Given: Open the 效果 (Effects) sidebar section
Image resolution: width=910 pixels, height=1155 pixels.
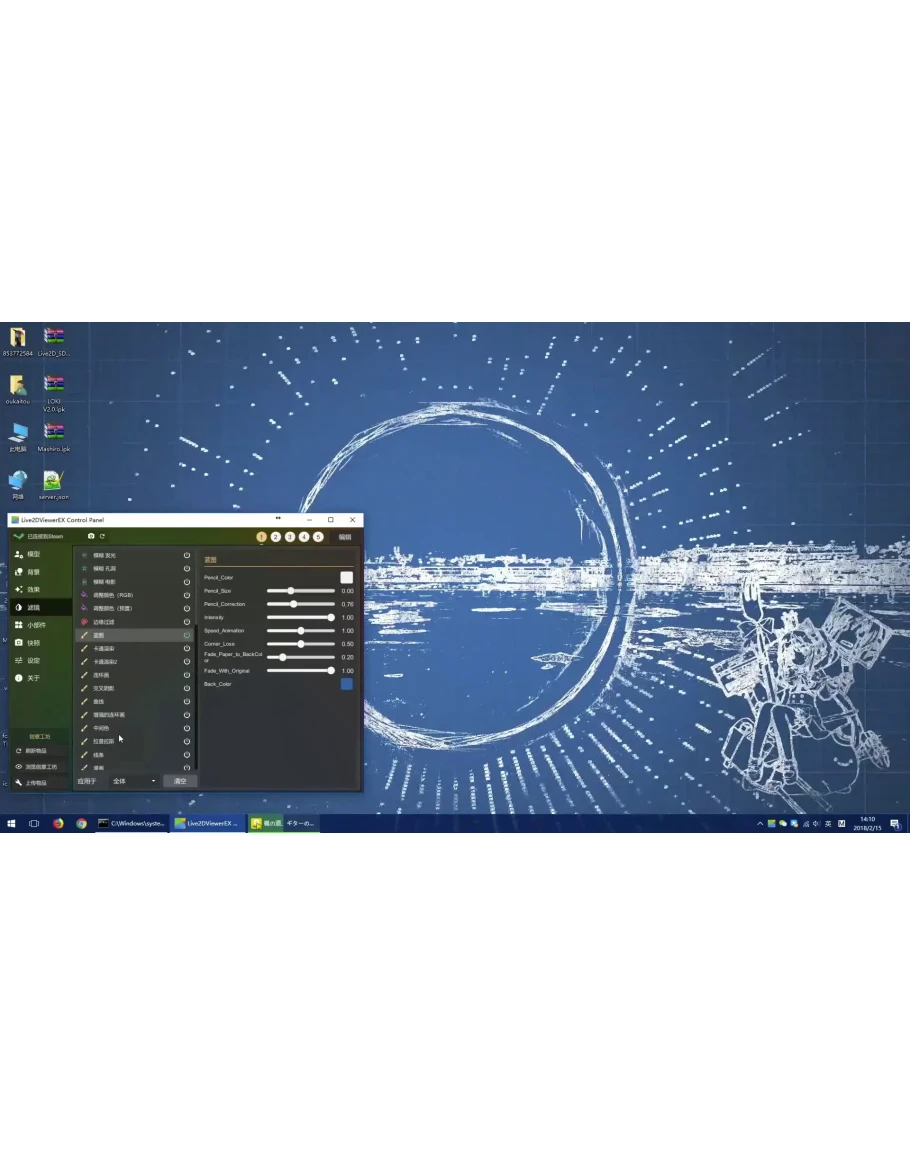Looking at the screenshot, I should click(34, 590).
